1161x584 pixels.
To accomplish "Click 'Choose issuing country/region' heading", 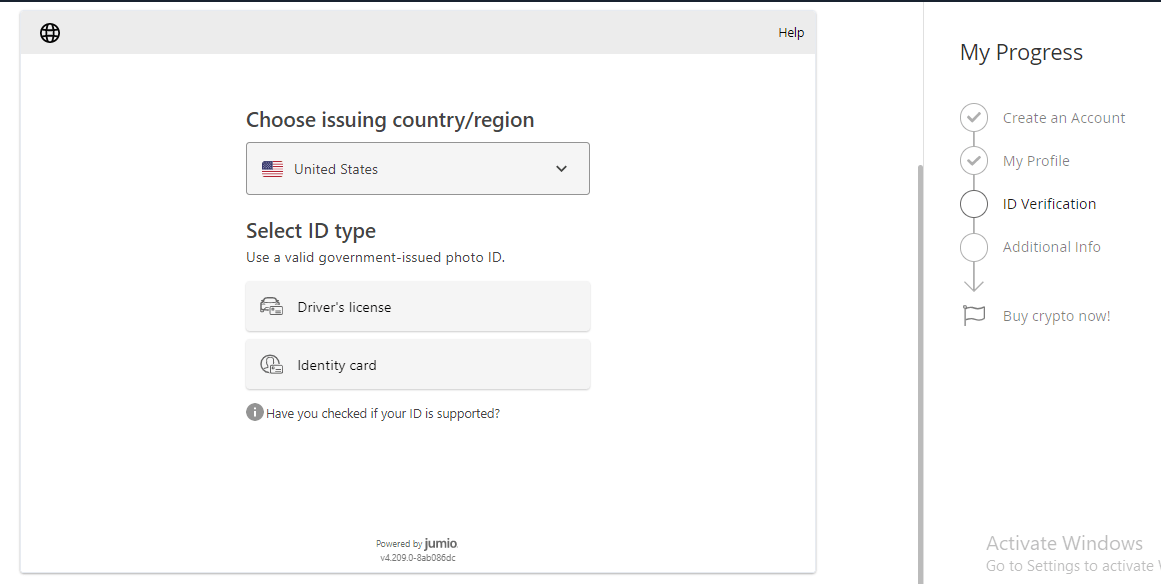I will click(x=390, y=120).
